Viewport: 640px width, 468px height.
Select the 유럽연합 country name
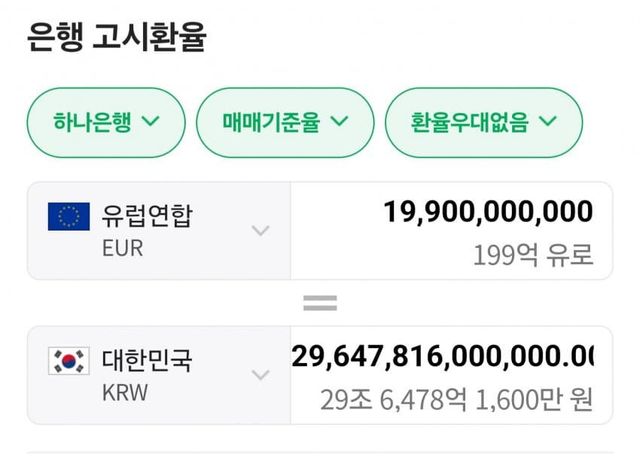pos(147,216)
